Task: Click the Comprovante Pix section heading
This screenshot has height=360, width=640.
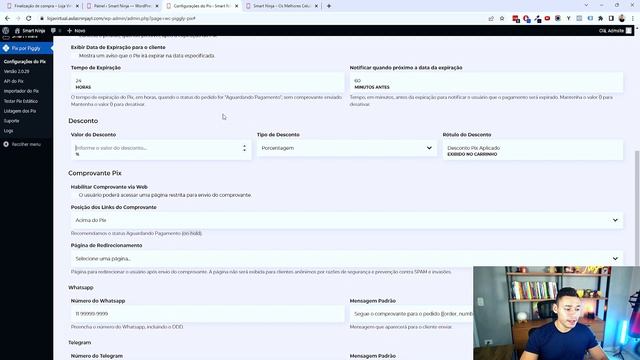Action: [x=95, y=173]
